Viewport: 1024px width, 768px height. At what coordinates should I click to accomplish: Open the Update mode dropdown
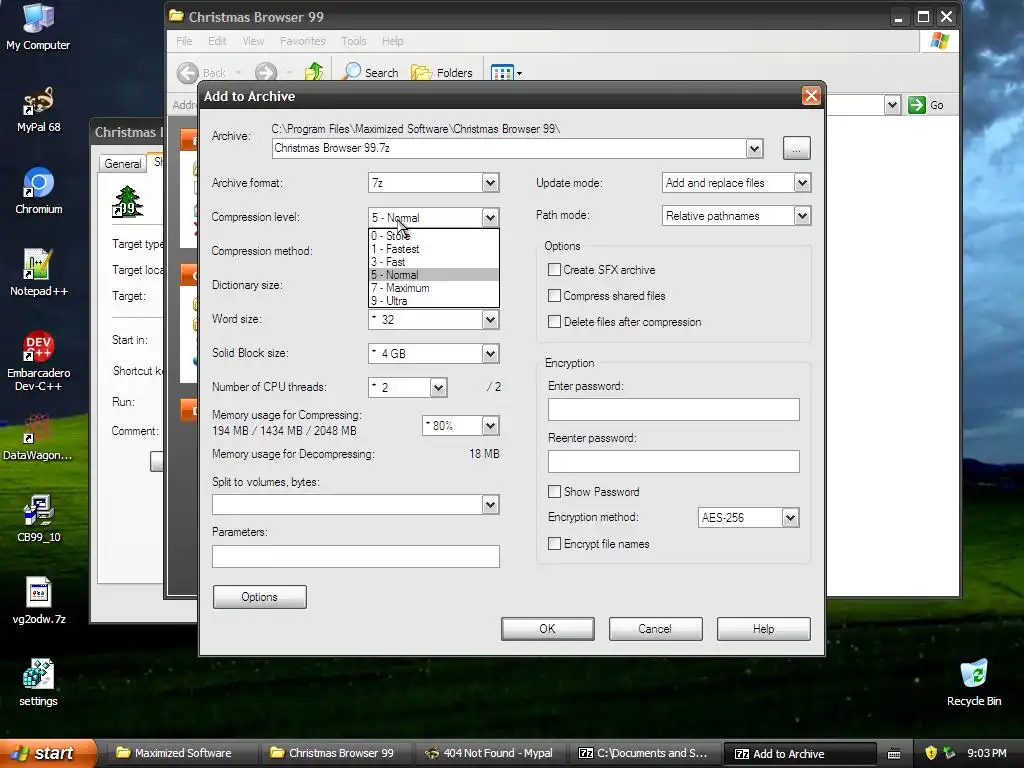click(x=803, y=183)
